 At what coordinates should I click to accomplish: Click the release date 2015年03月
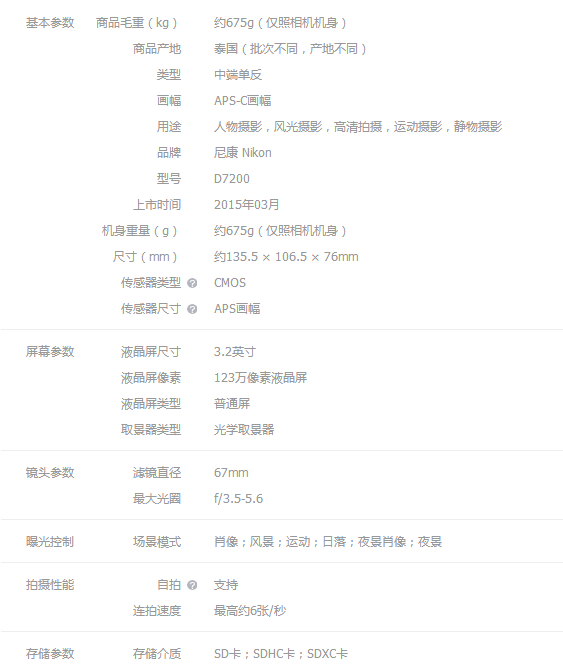pos(246,205)
